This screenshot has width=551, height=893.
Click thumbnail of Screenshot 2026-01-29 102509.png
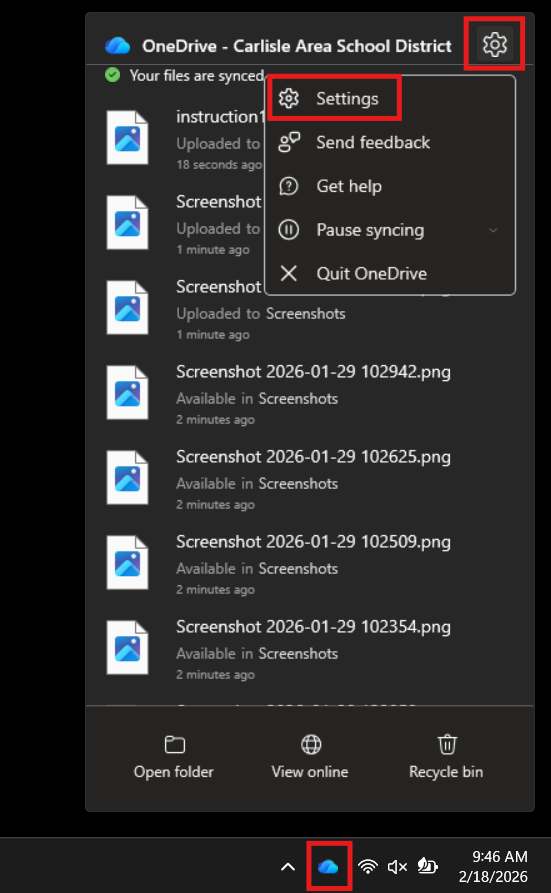(128, 562)
